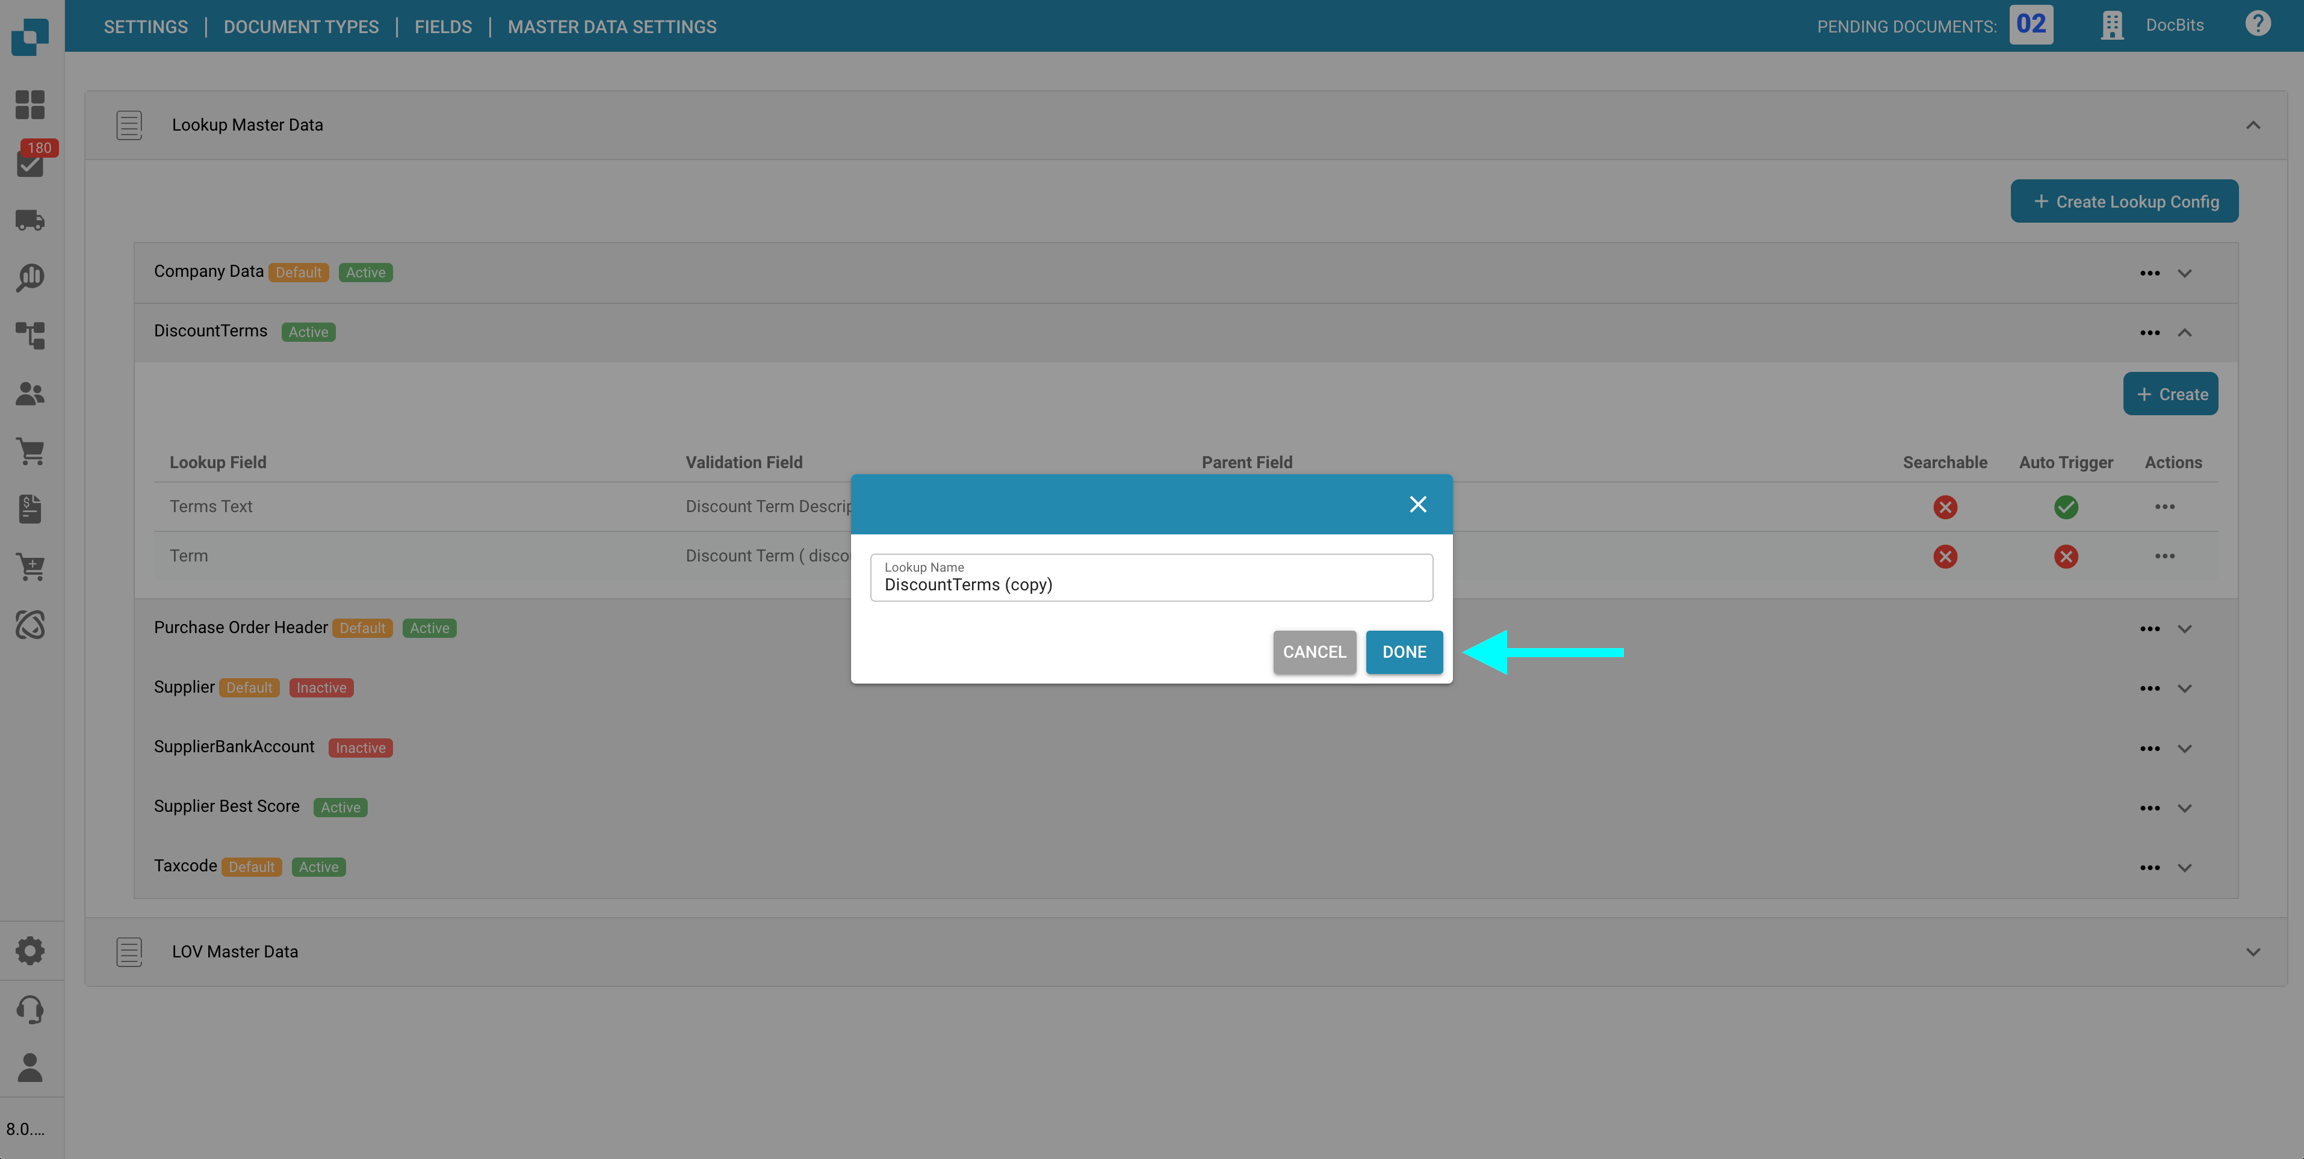The width and height of the screenshot is (2304, 1159).
Task: Toggle Auto Trigger for Terms Text row
Action: (x=2065, y=507)
